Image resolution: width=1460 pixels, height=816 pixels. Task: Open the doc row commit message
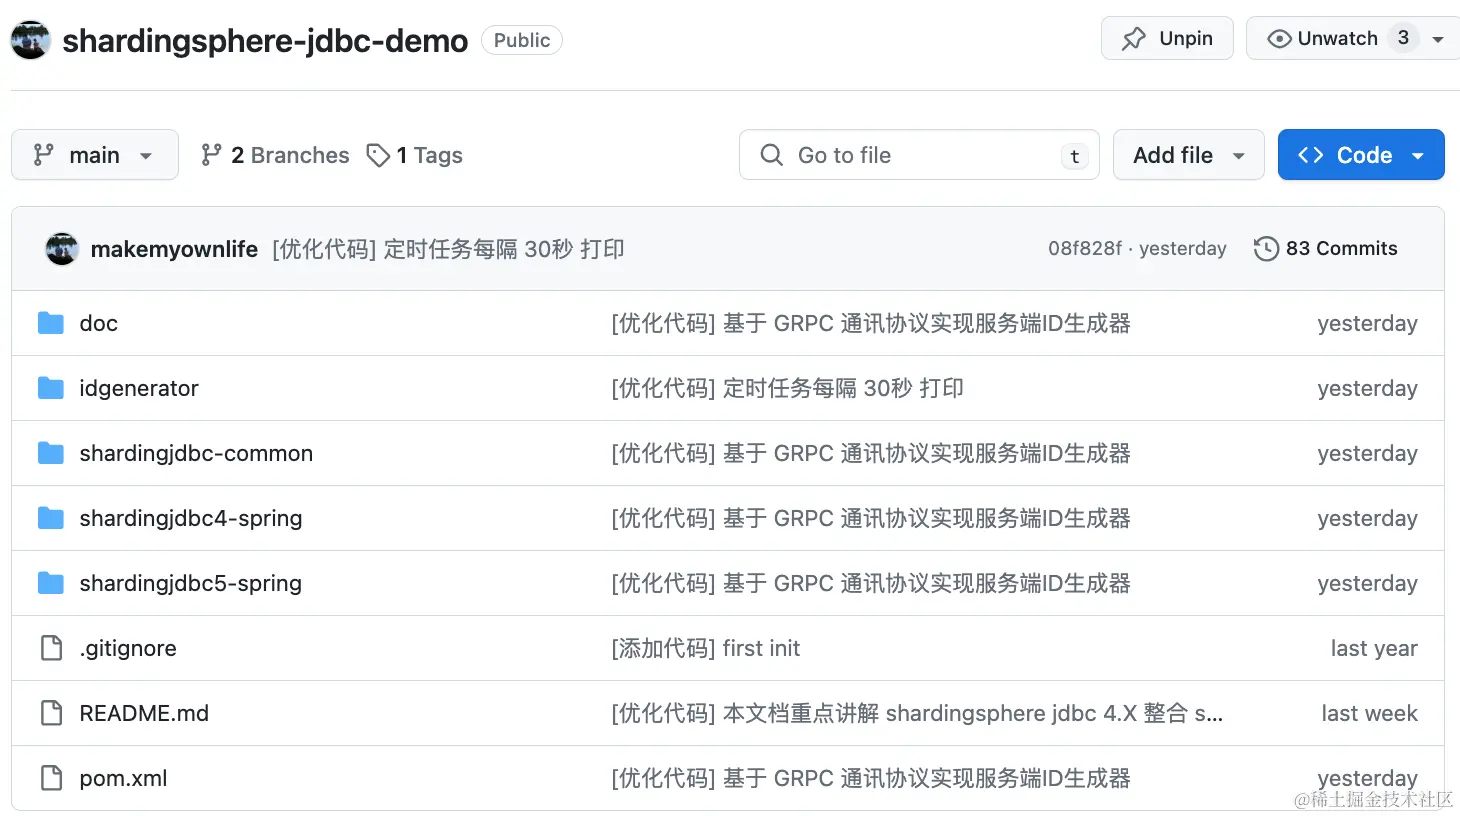point(871,323)
